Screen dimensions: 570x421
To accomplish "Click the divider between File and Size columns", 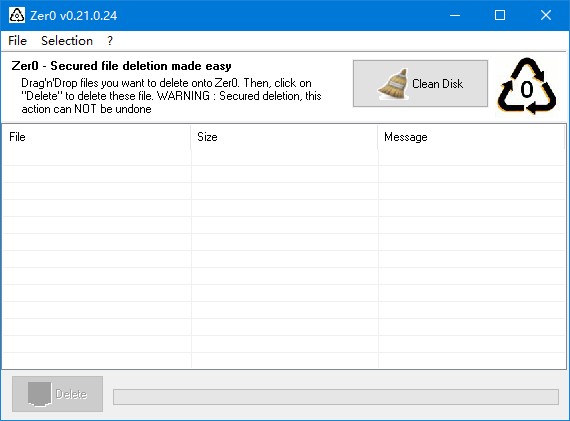I will click(x=190, y=137).
